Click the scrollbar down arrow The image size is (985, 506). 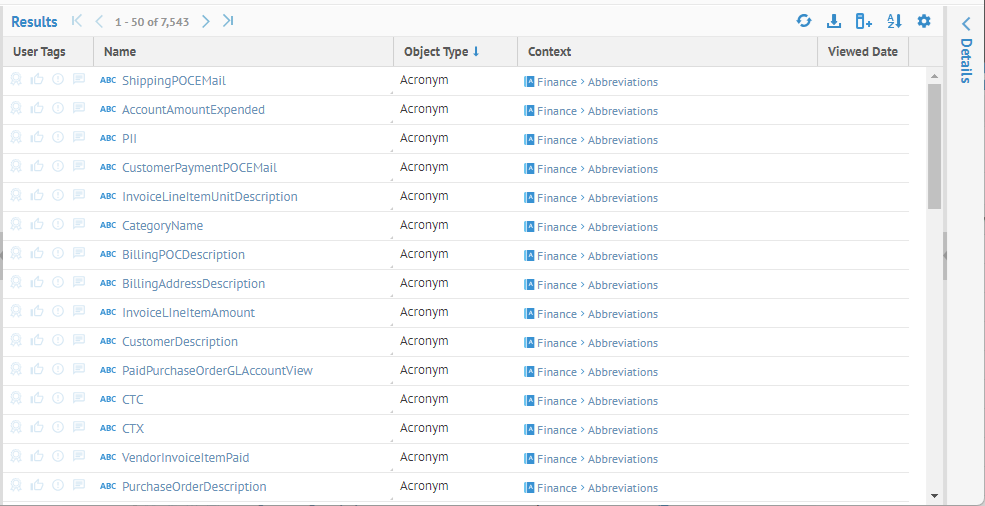tap(934, 495)
